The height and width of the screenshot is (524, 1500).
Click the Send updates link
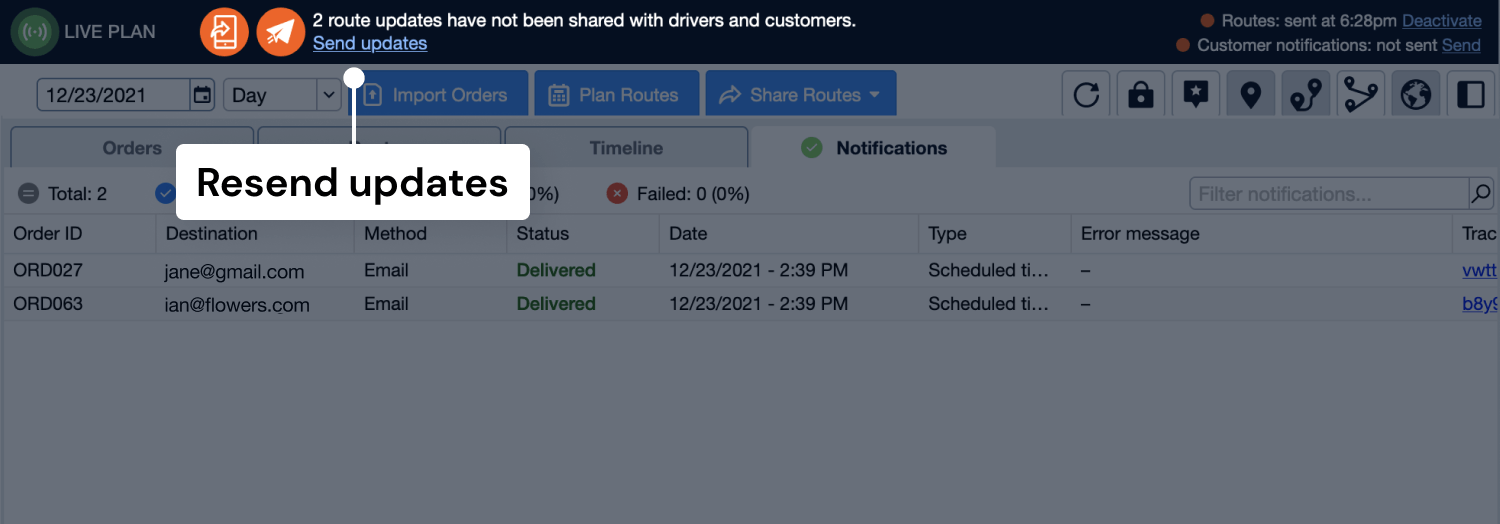coord(370,43)
